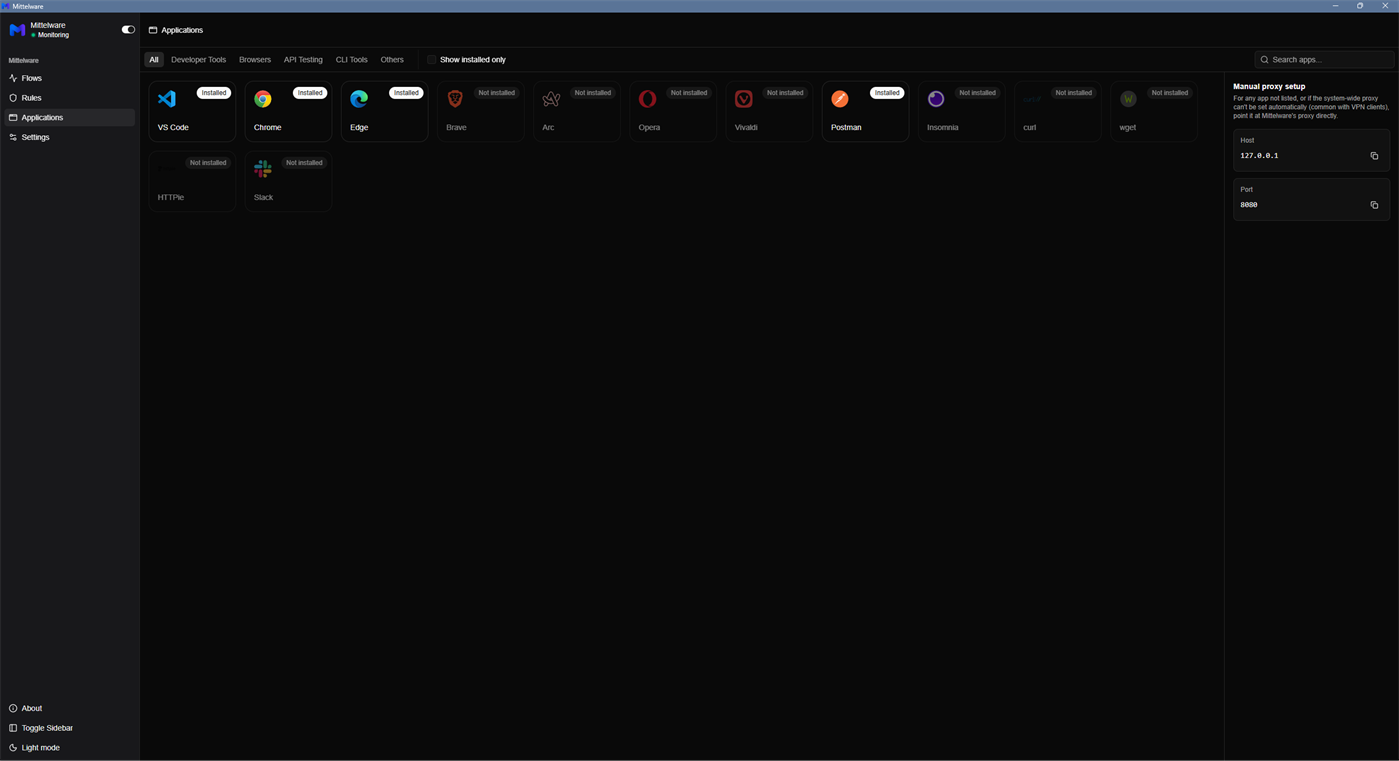Click the Installed badge on Postman
The image size is (1399, 761).
[x=887, y=93]
